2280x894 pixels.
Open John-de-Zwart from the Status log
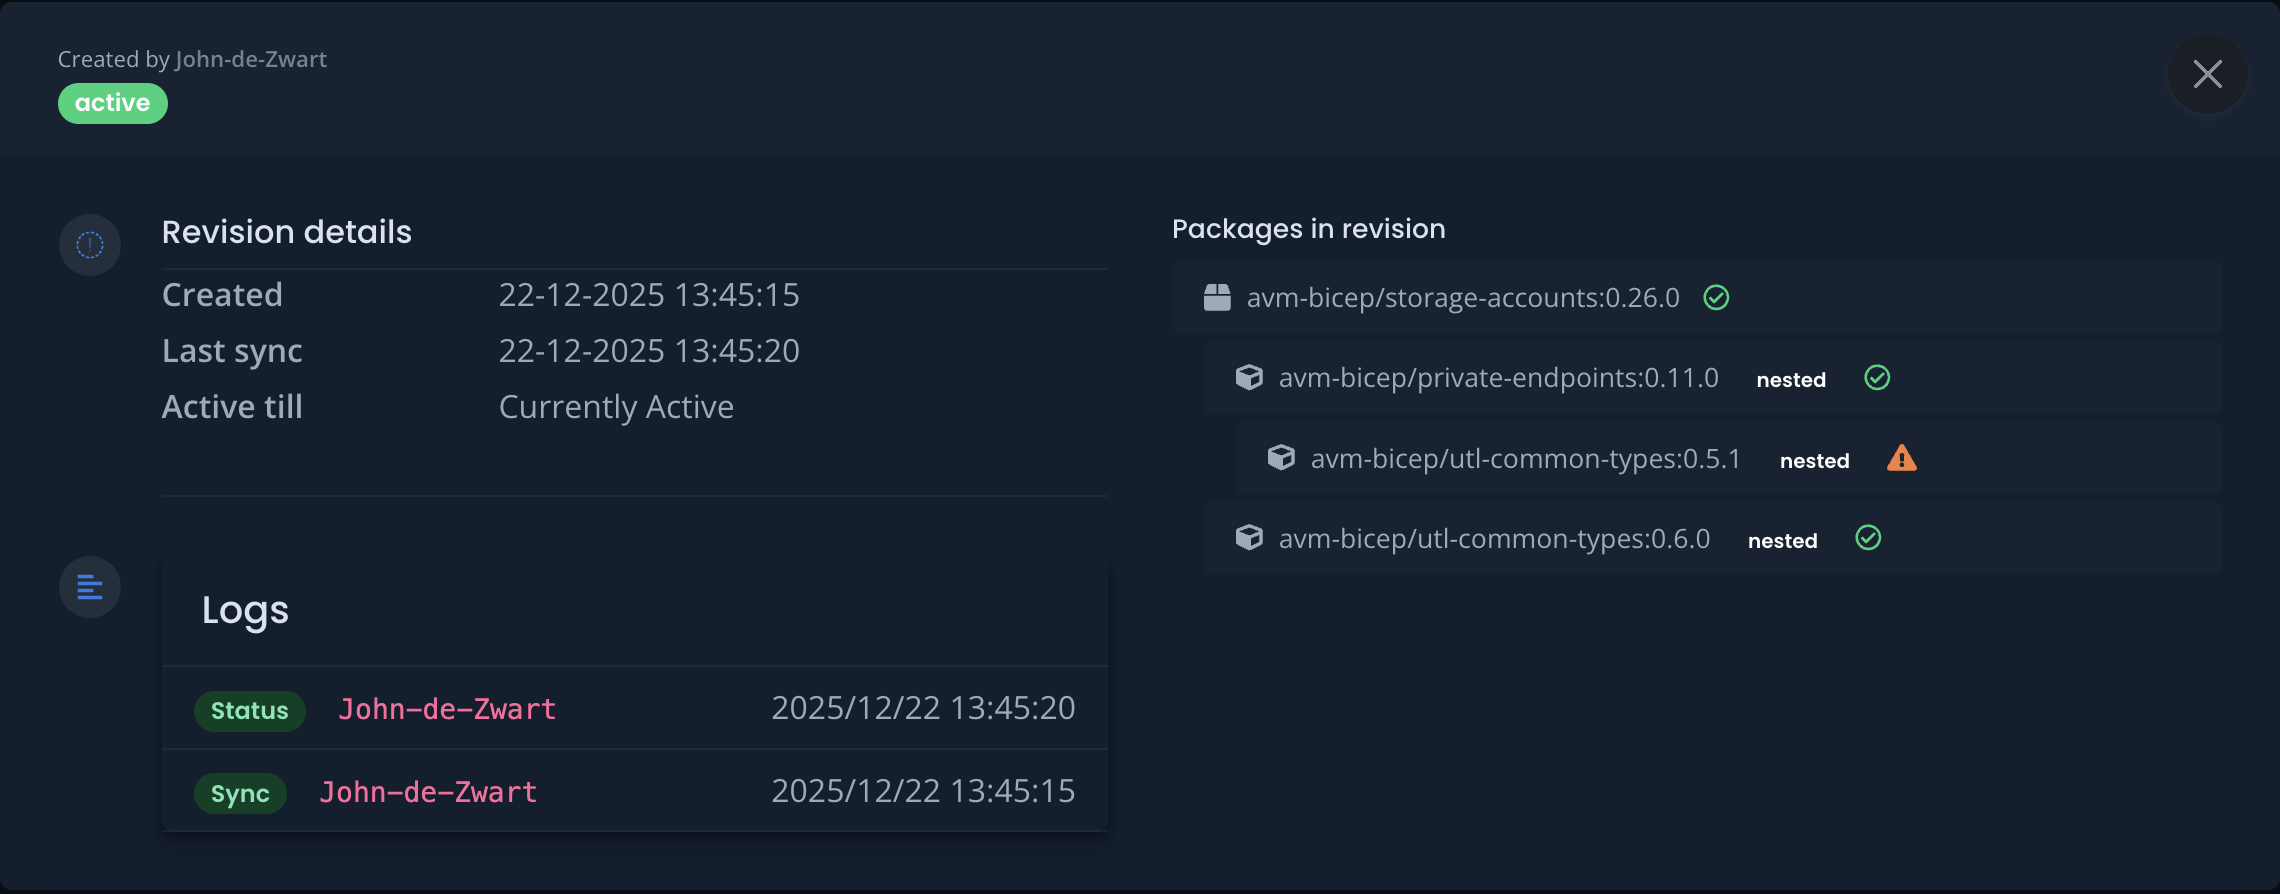(447, 709)
